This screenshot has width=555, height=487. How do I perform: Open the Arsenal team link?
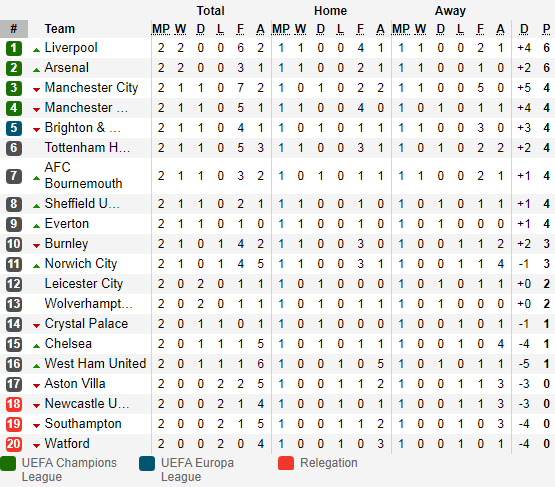[67, 68]
